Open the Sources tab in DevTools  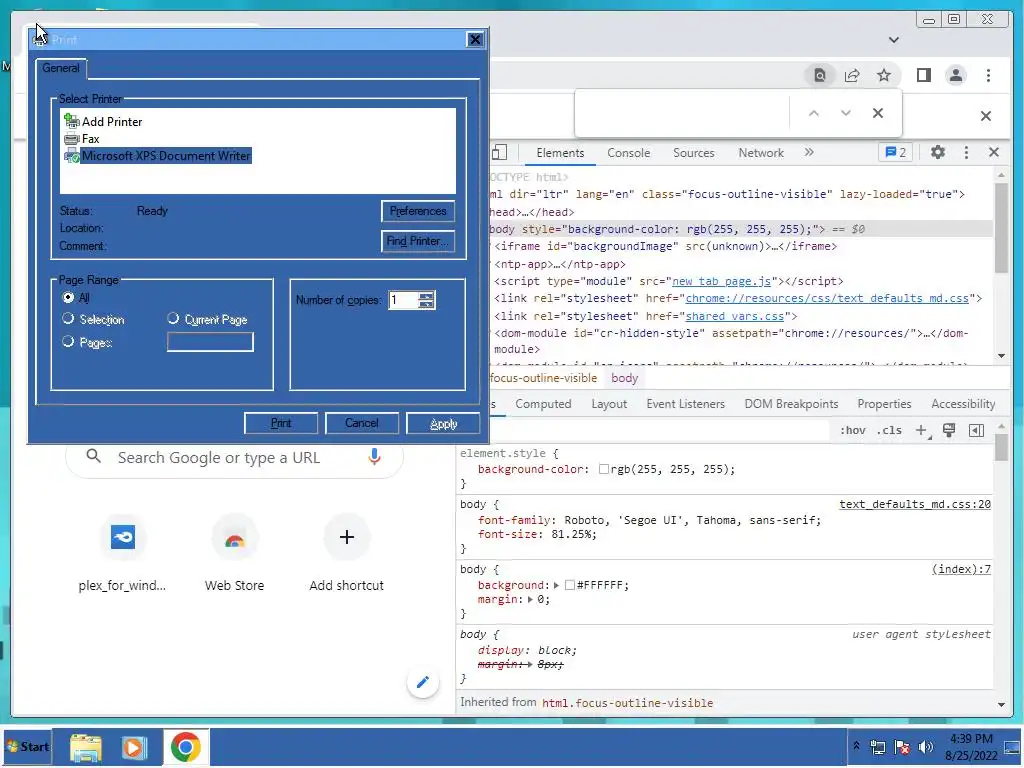[694, 153]
